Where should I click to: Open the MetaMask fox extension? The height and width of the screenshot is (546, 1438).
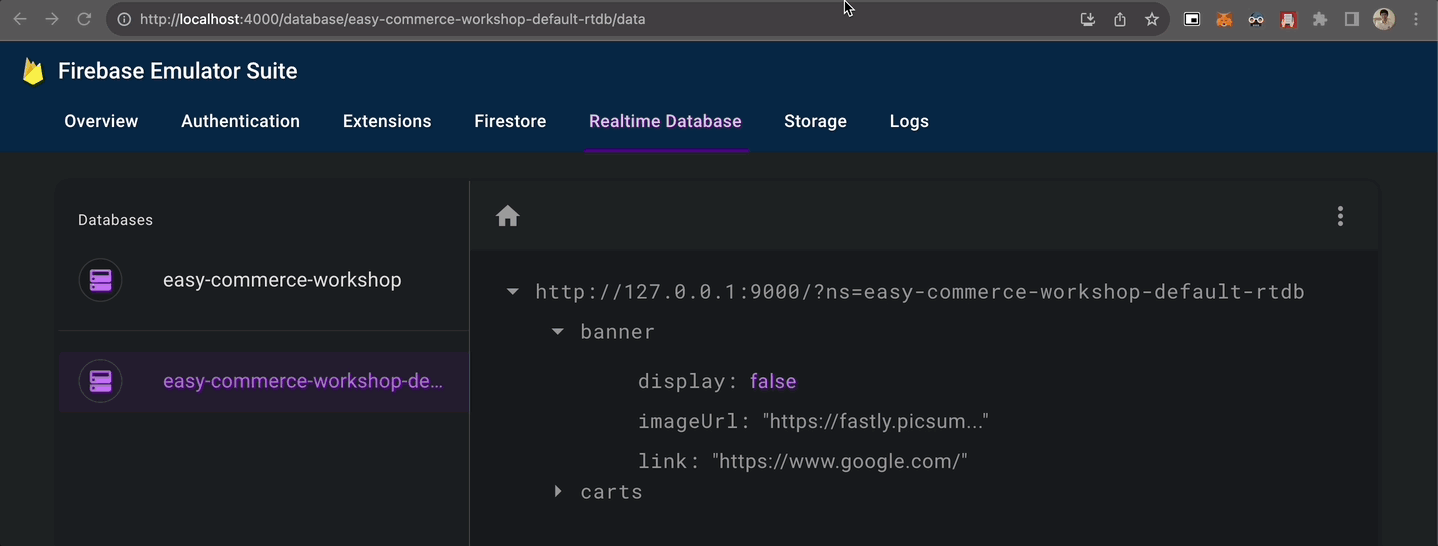(1224, 19)
